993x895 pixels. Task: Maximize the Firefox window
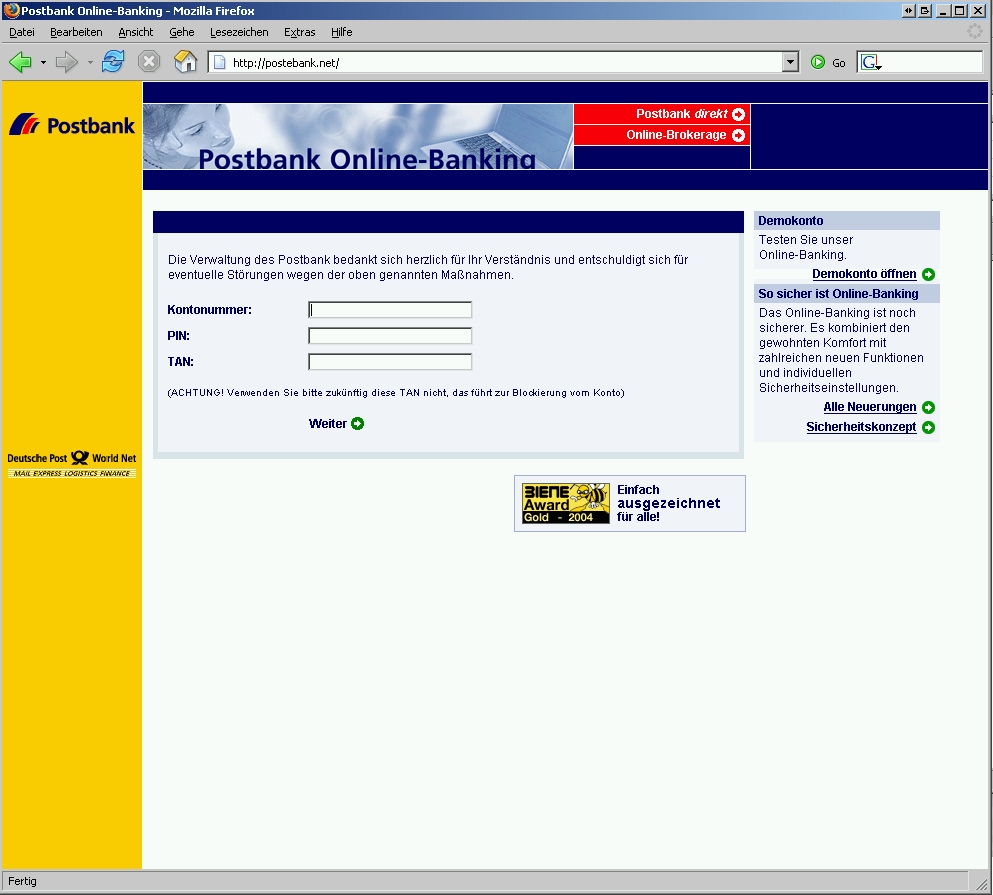[960, 11]
